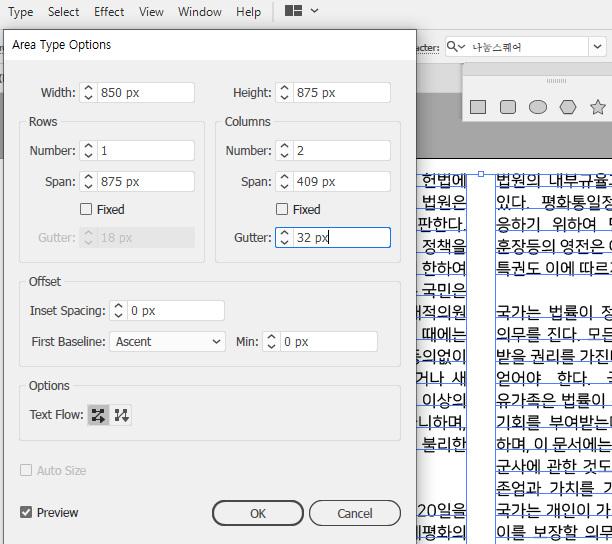Screen dimensions: 612x544
Task: Uncheck the Preview checkbox
Action: click(x=26, y=512)
